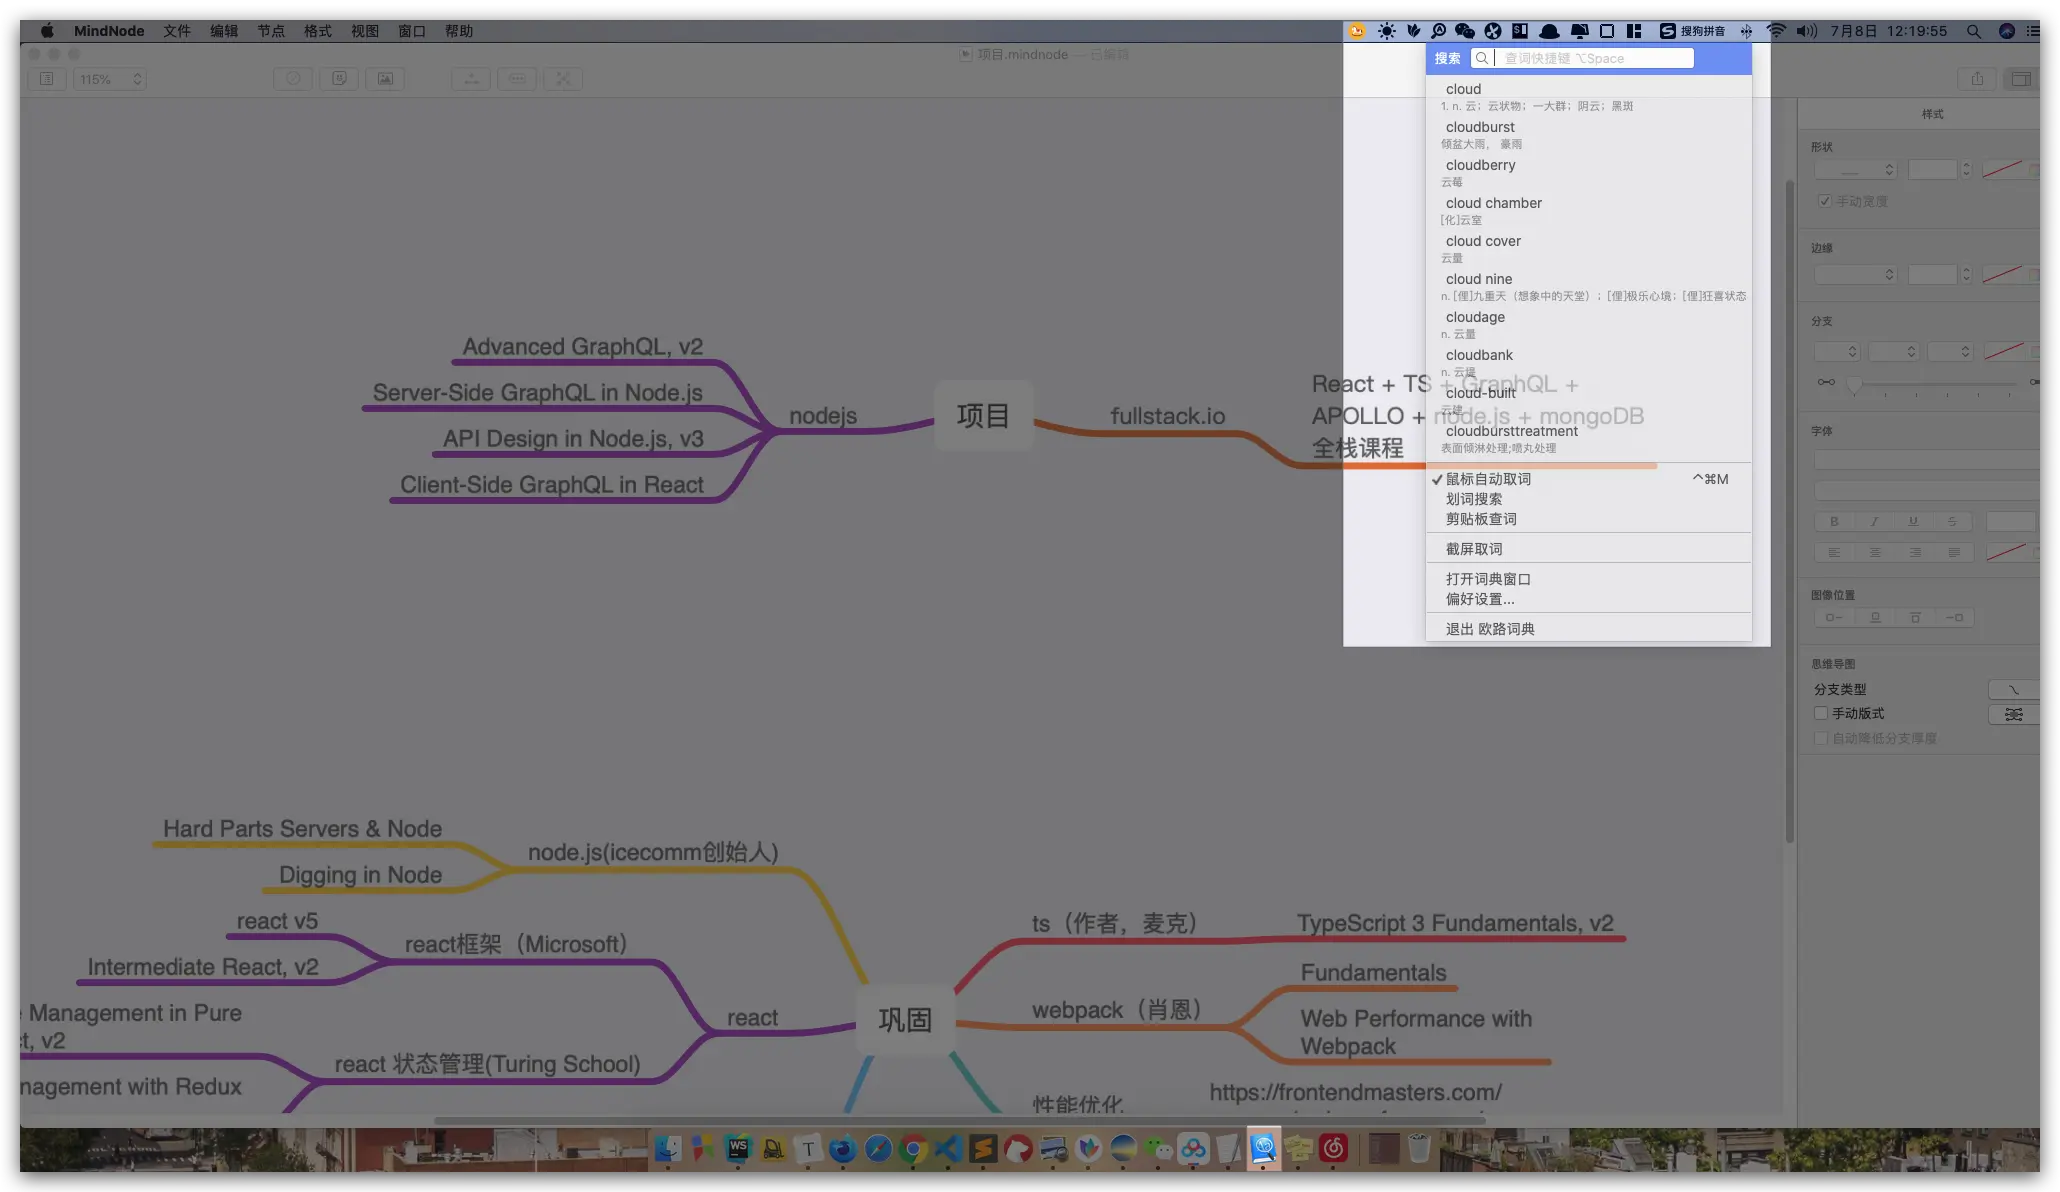
Task: Open the Share button in toolbar
Action: point(1977,79)
